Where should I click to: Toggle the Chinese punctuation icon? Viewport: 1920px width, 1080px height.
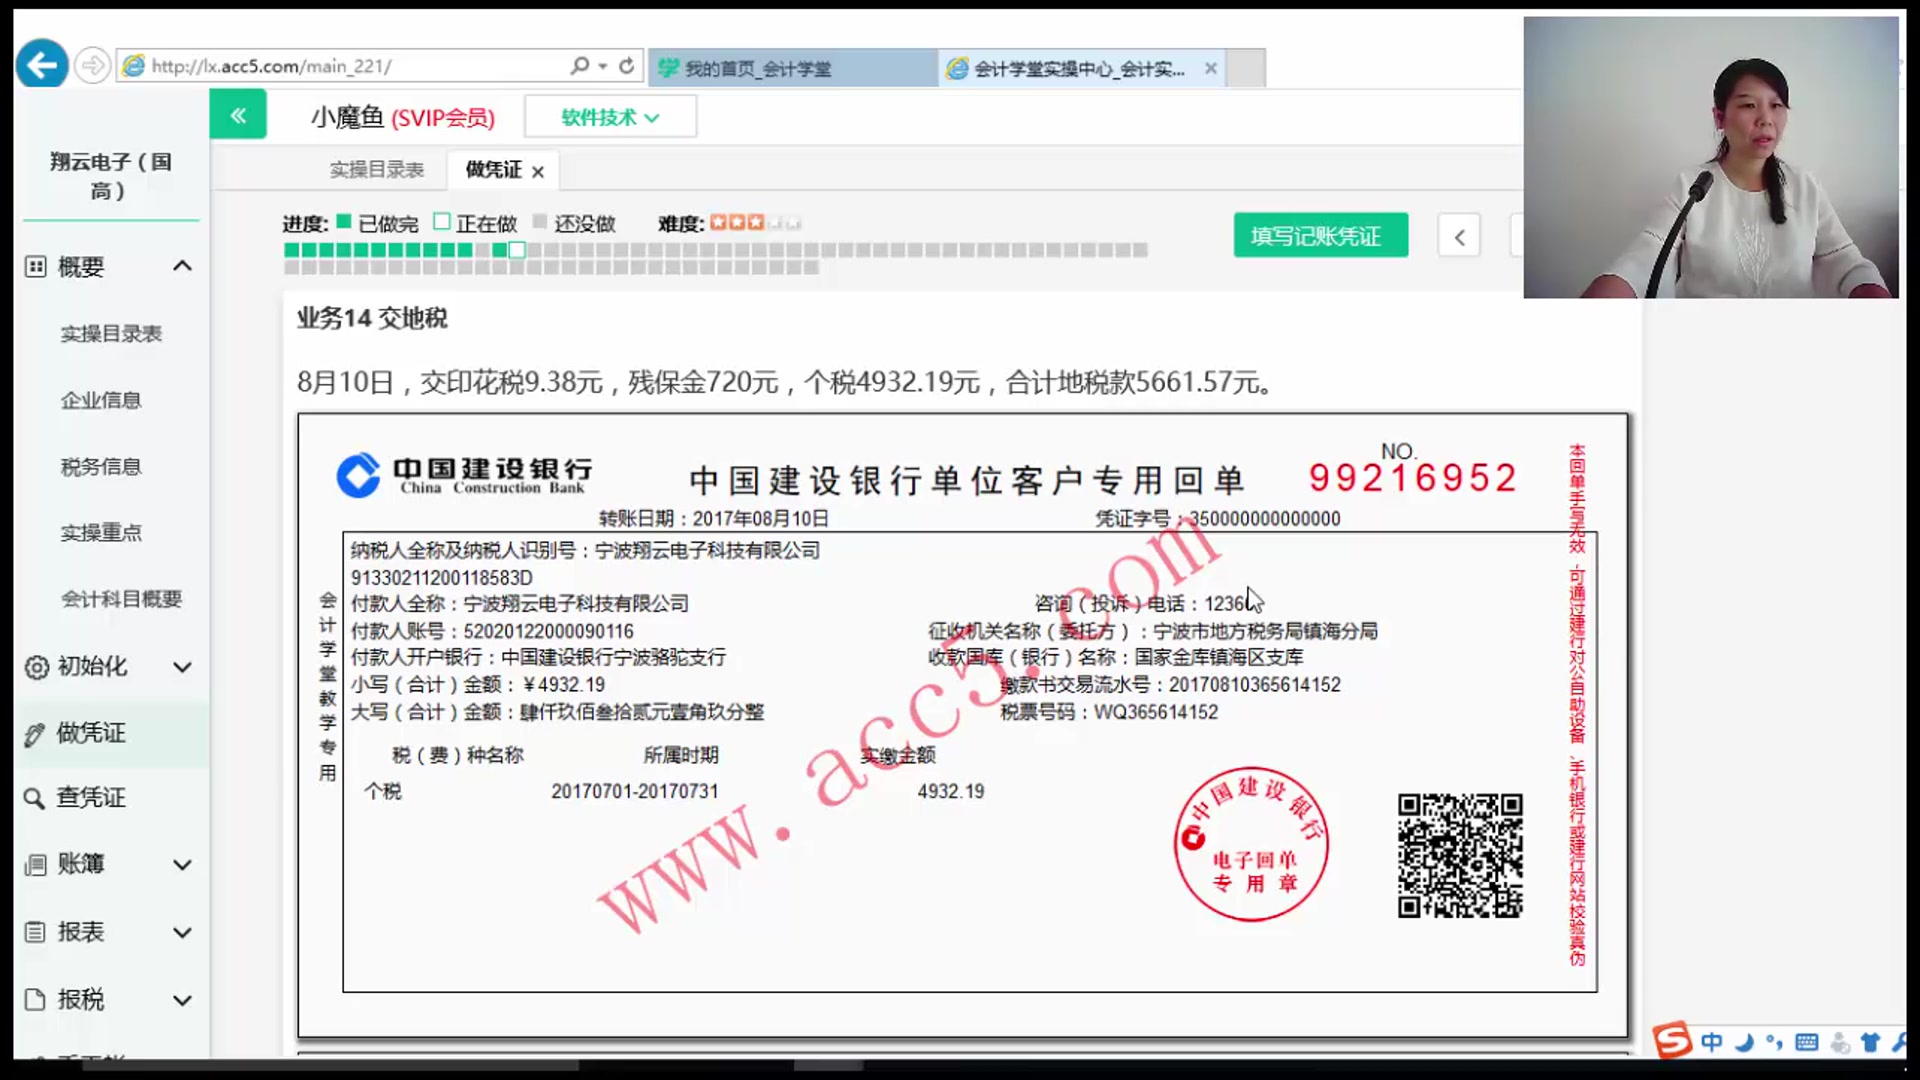pyautogui.click(x=1775, y=1042)
